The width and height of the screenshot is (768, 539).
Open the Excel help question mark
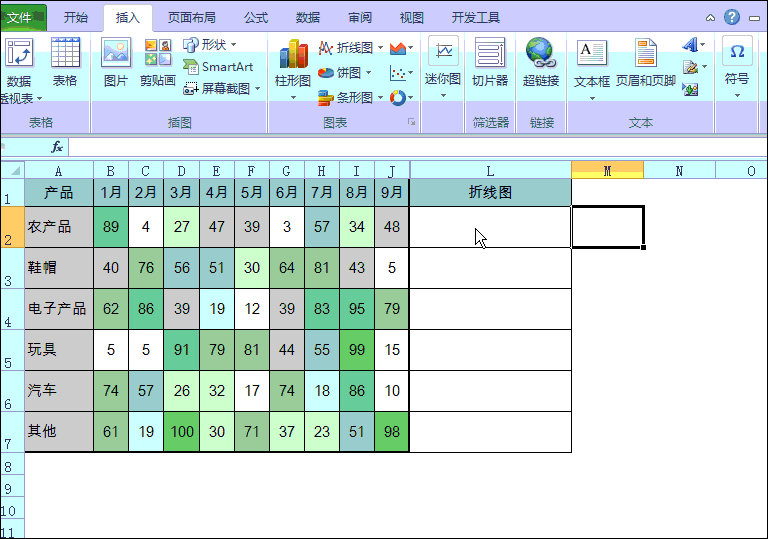tap(732, 18)
